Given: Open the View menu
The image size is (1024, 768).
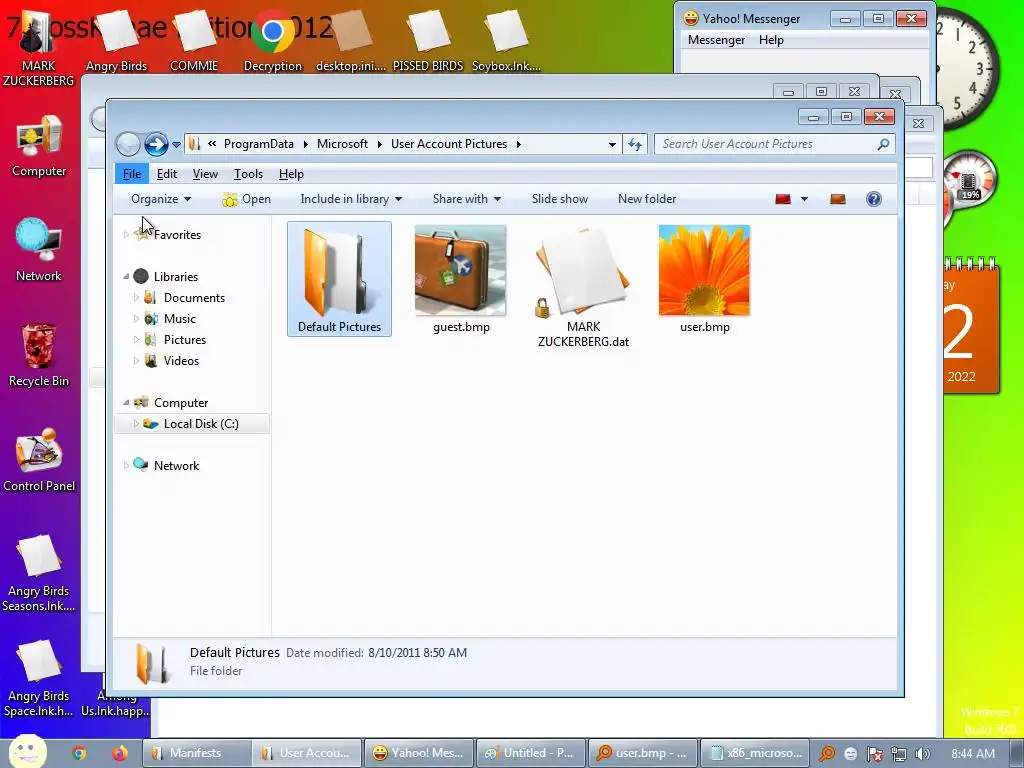Looking at the screenshot, I should click(205, 174).
